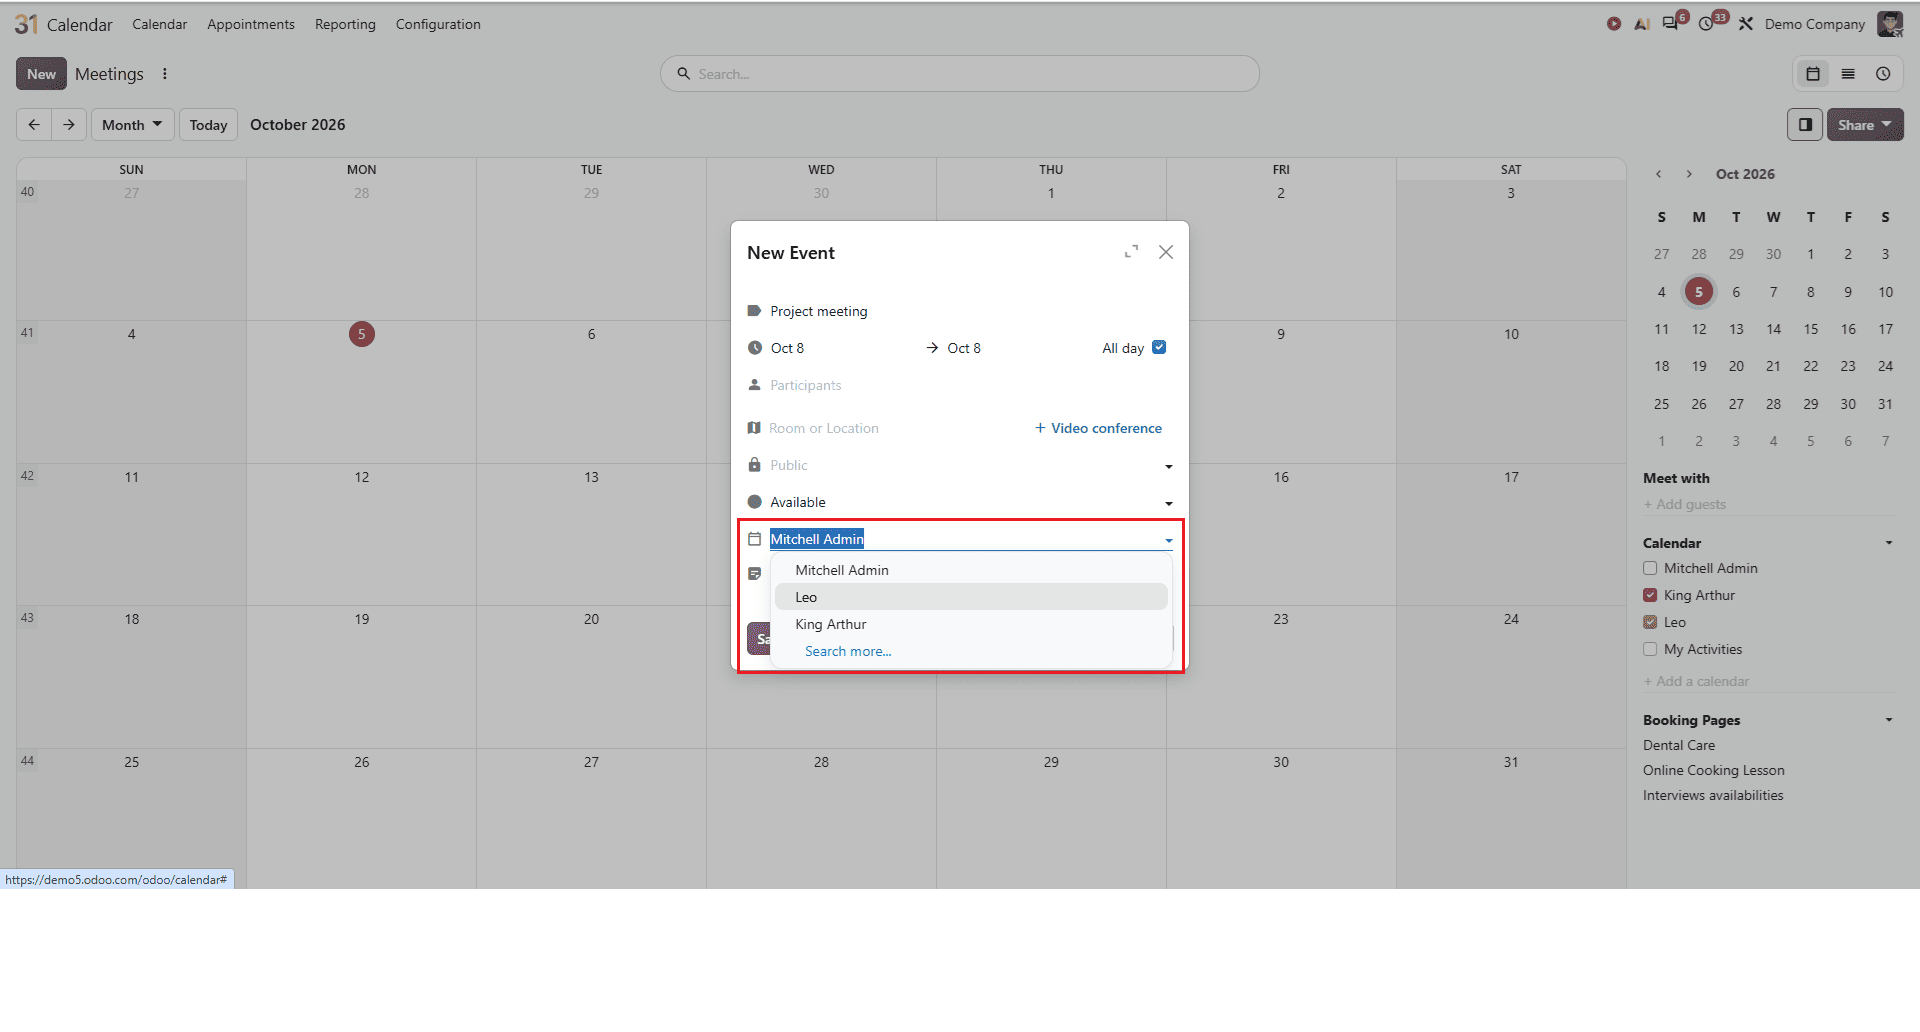Expand New Event dialog to full form
The image size is (1920, 1032).
tap(1131, 252)
